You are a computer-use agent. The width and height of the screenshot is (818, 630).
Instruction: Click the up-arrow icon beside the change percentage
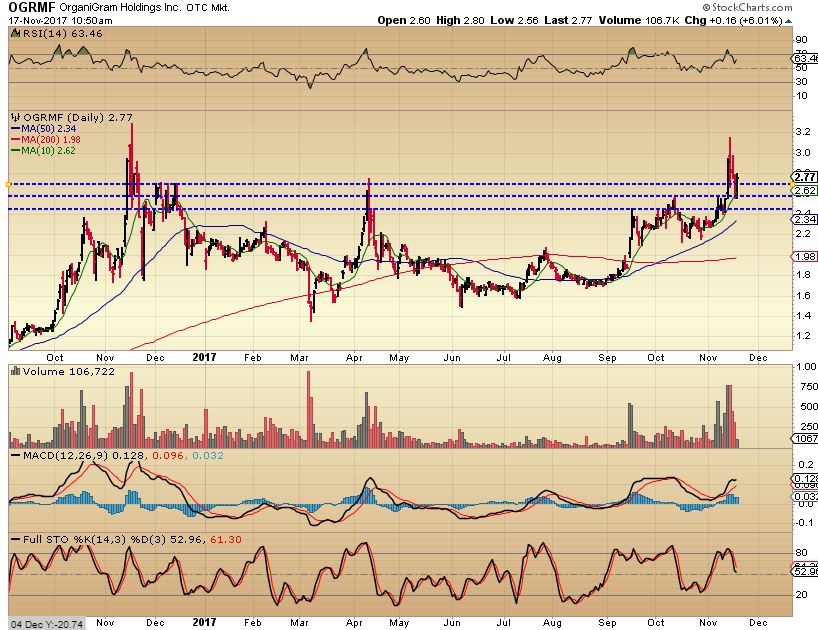[788, 21]
